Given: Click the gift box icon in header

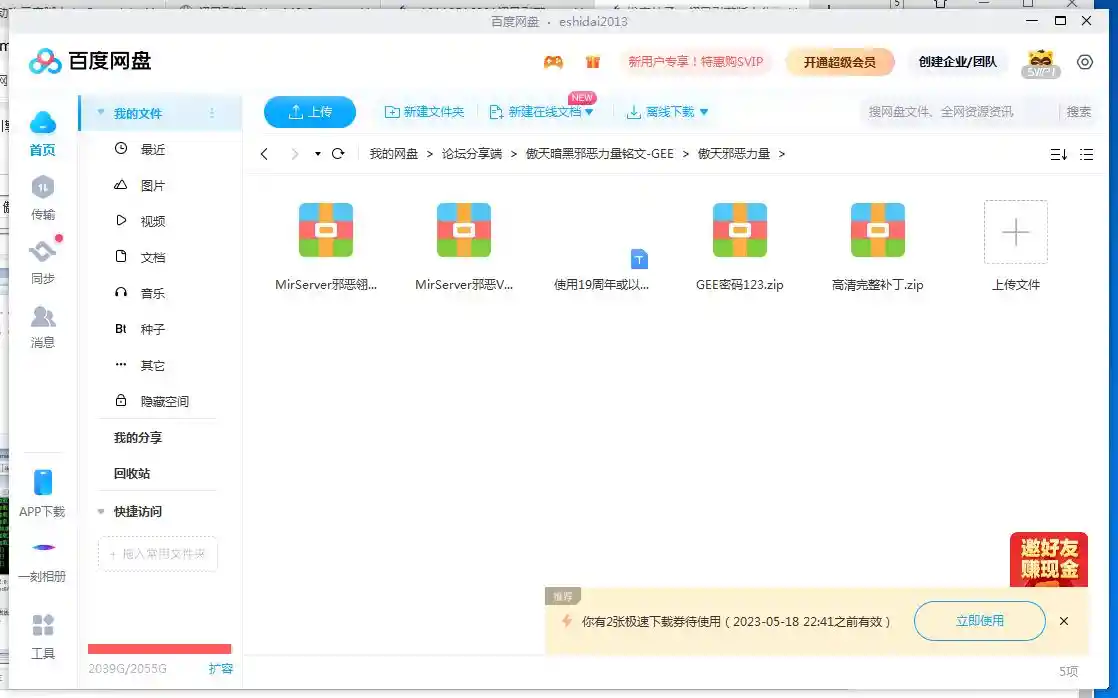Looking at the screenshot, I should click(x=593, y=62).
